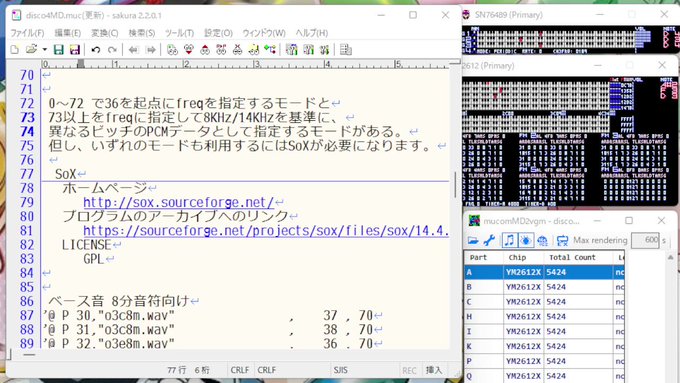Viewport: 680px width, 383px height.
Task: Select part K row in mucomMD2vgm
Action: click(545, 346)
